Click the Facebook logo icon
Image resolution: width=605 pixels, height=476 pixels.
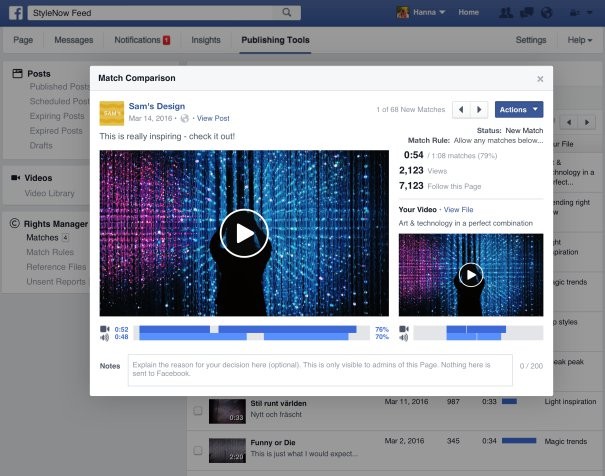click(x=16, y=13)
